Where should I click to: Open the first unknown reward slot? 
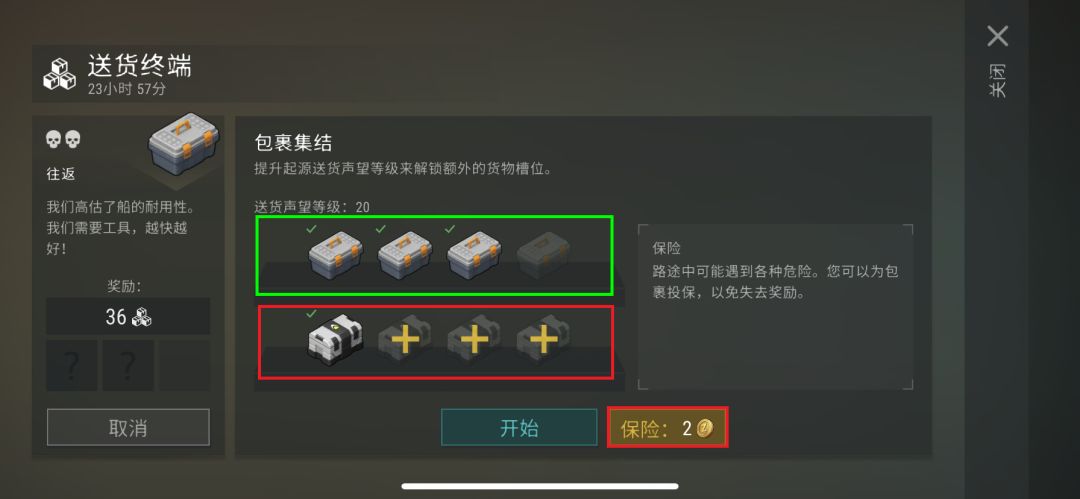pos(72,366)
